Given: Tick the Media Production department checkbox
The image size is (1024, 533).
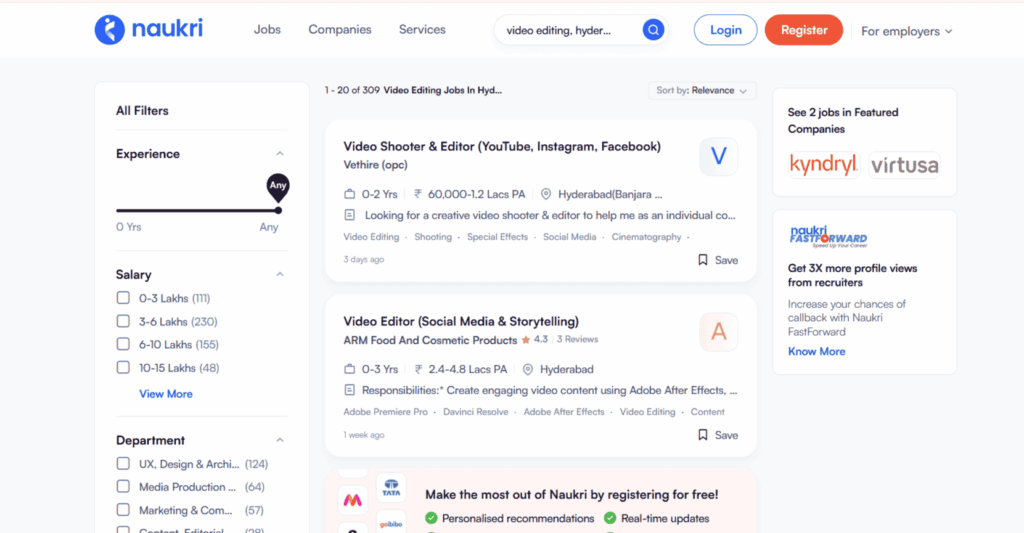Looking at the screenshot, I should coord(123,486).
